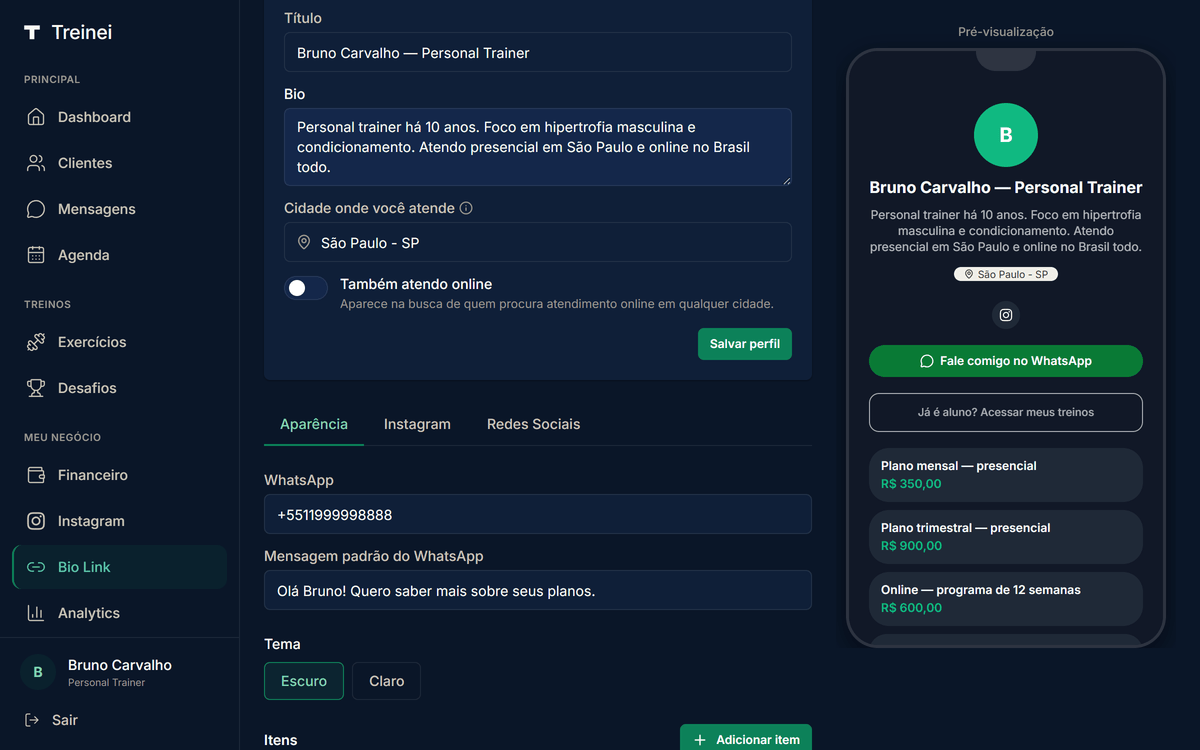Open the Desafios page
Viewport: 1200px width, 750px height.
point(120,388)
